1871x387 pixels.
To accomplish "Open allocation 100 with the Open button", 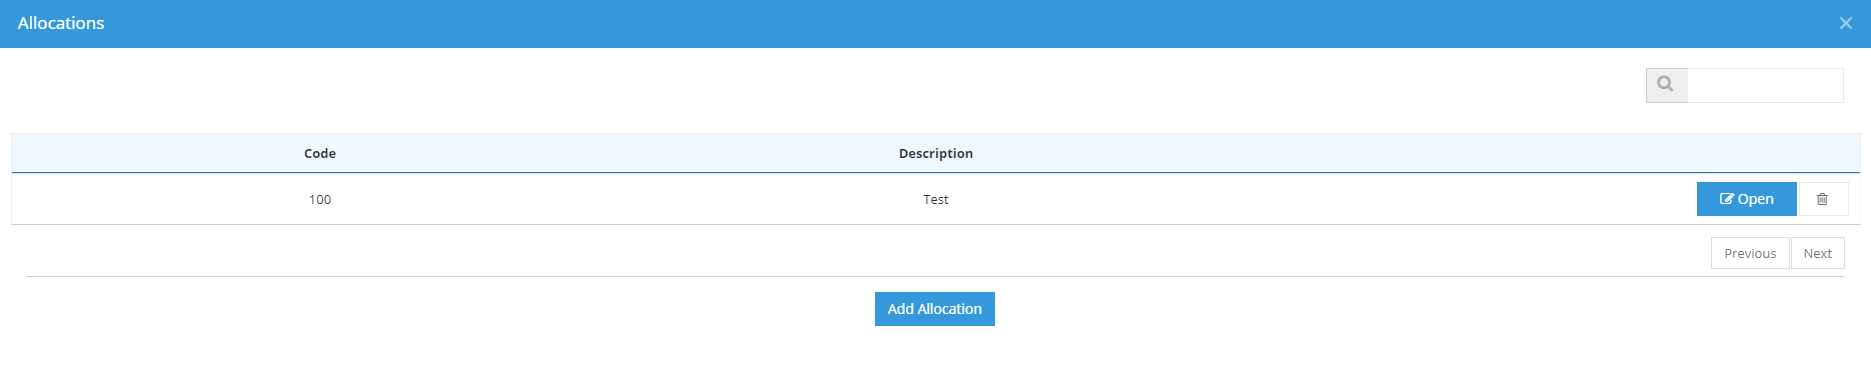I will point(1747,199).
